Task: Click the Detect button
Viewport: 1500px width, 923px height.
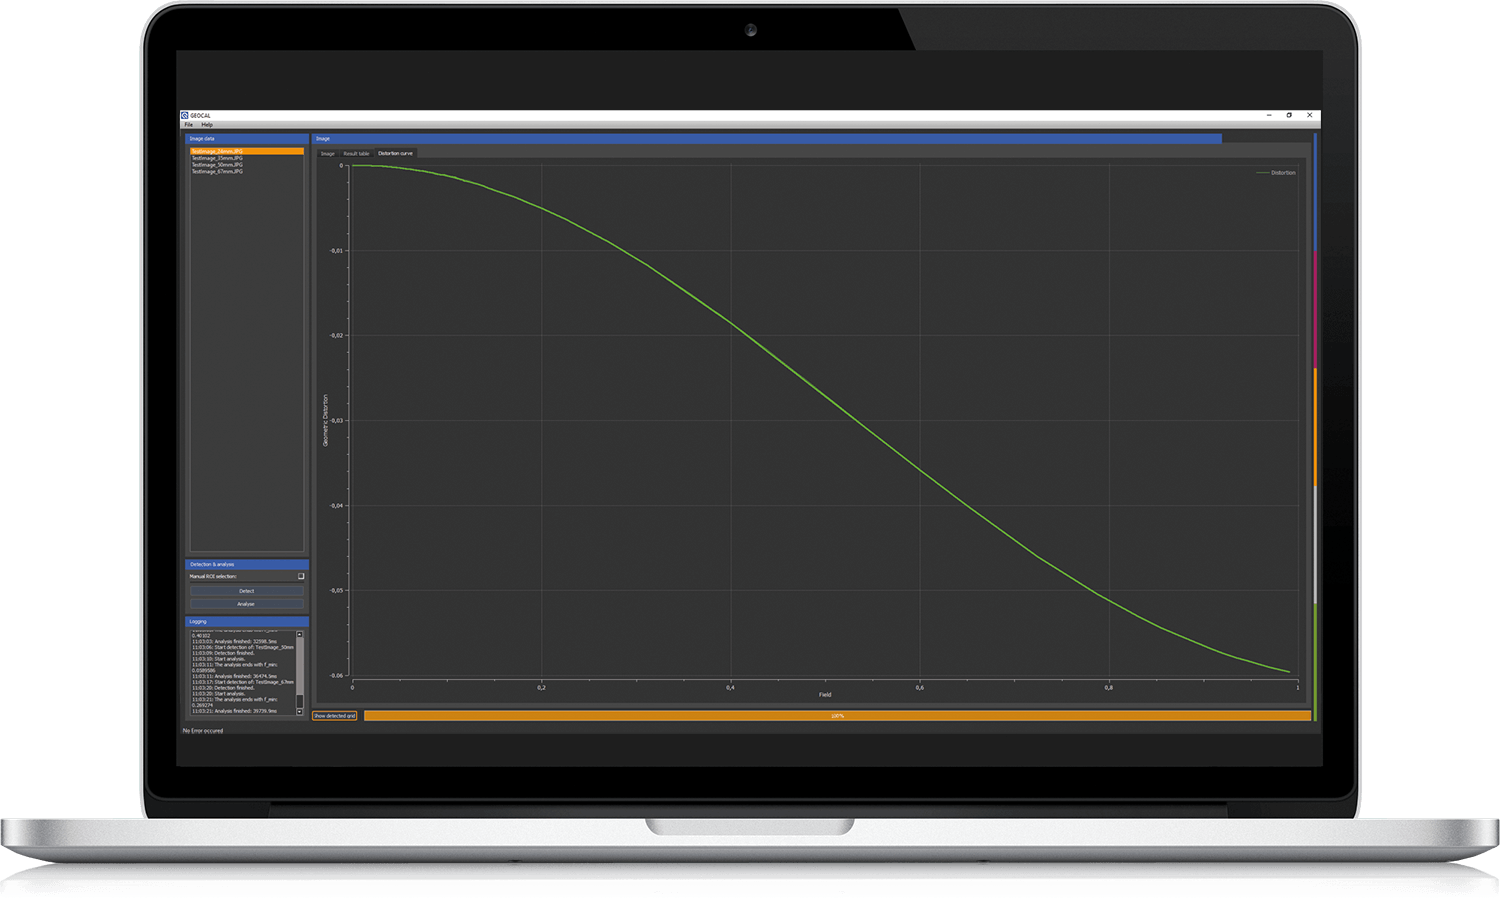Action: coord(247,591)
